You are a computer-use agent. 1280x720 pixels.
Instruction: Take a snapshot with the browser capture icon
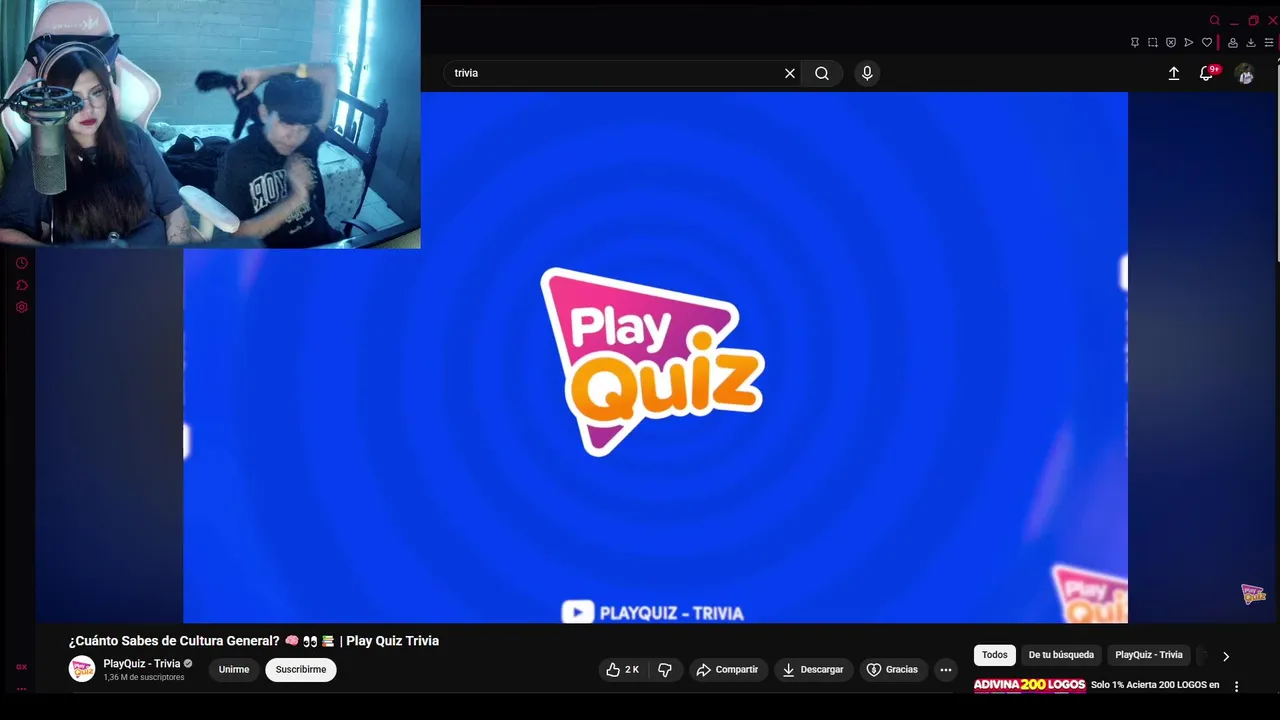click(x=1153, y=43)
